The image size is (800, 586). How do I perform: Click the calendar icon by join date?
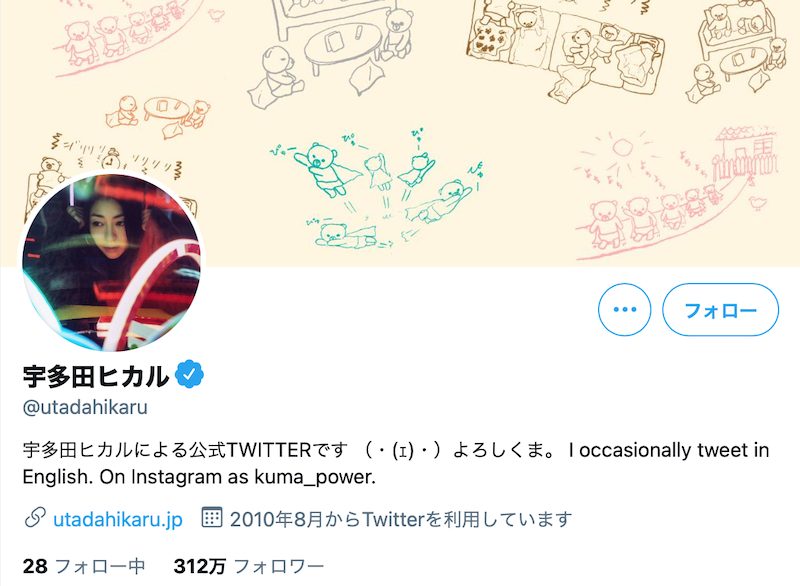(211, 518)
